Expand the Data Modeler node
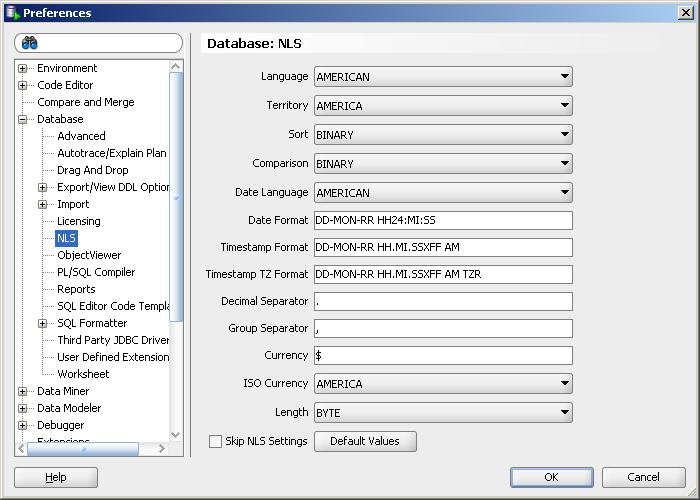Viewport: 700px width, 500px height. [22, 408]
